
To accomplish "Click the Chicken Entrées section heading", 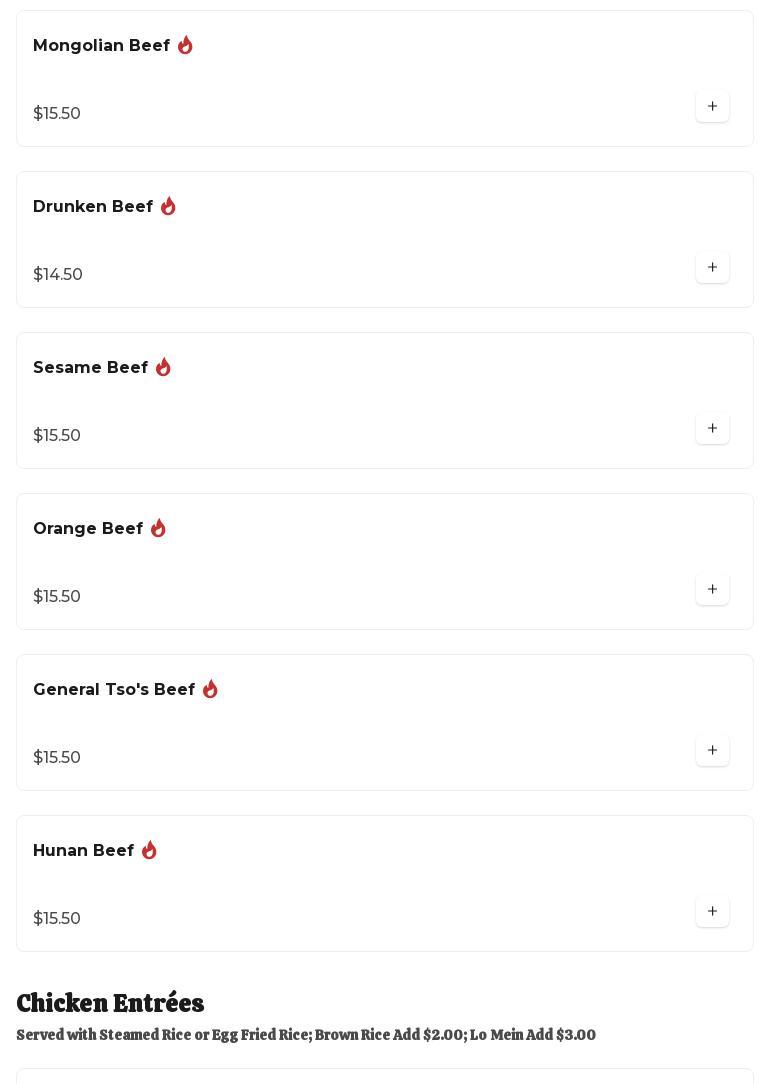I will [x=110, y=1003].
